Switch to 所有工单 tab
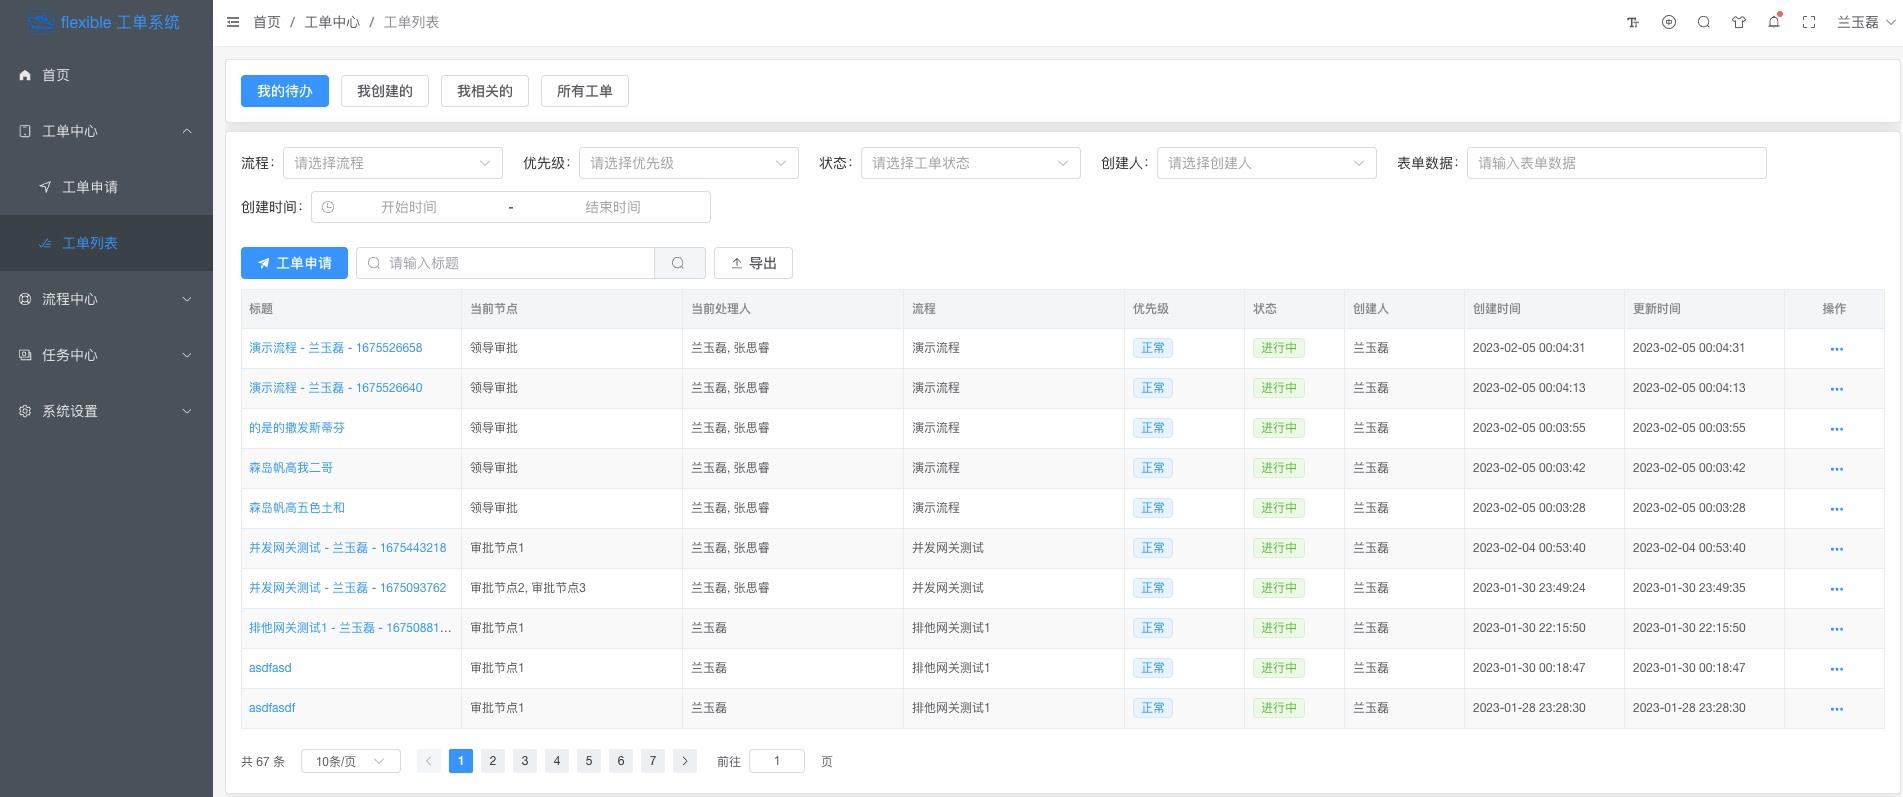 pyautogui.click(x=585, y=91)
